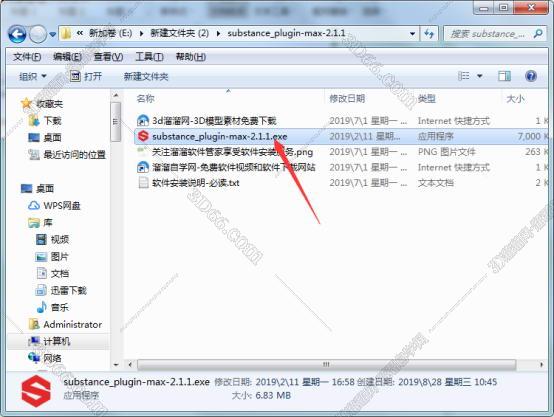Click the Substance icon of the exe file

pos(143,136)
